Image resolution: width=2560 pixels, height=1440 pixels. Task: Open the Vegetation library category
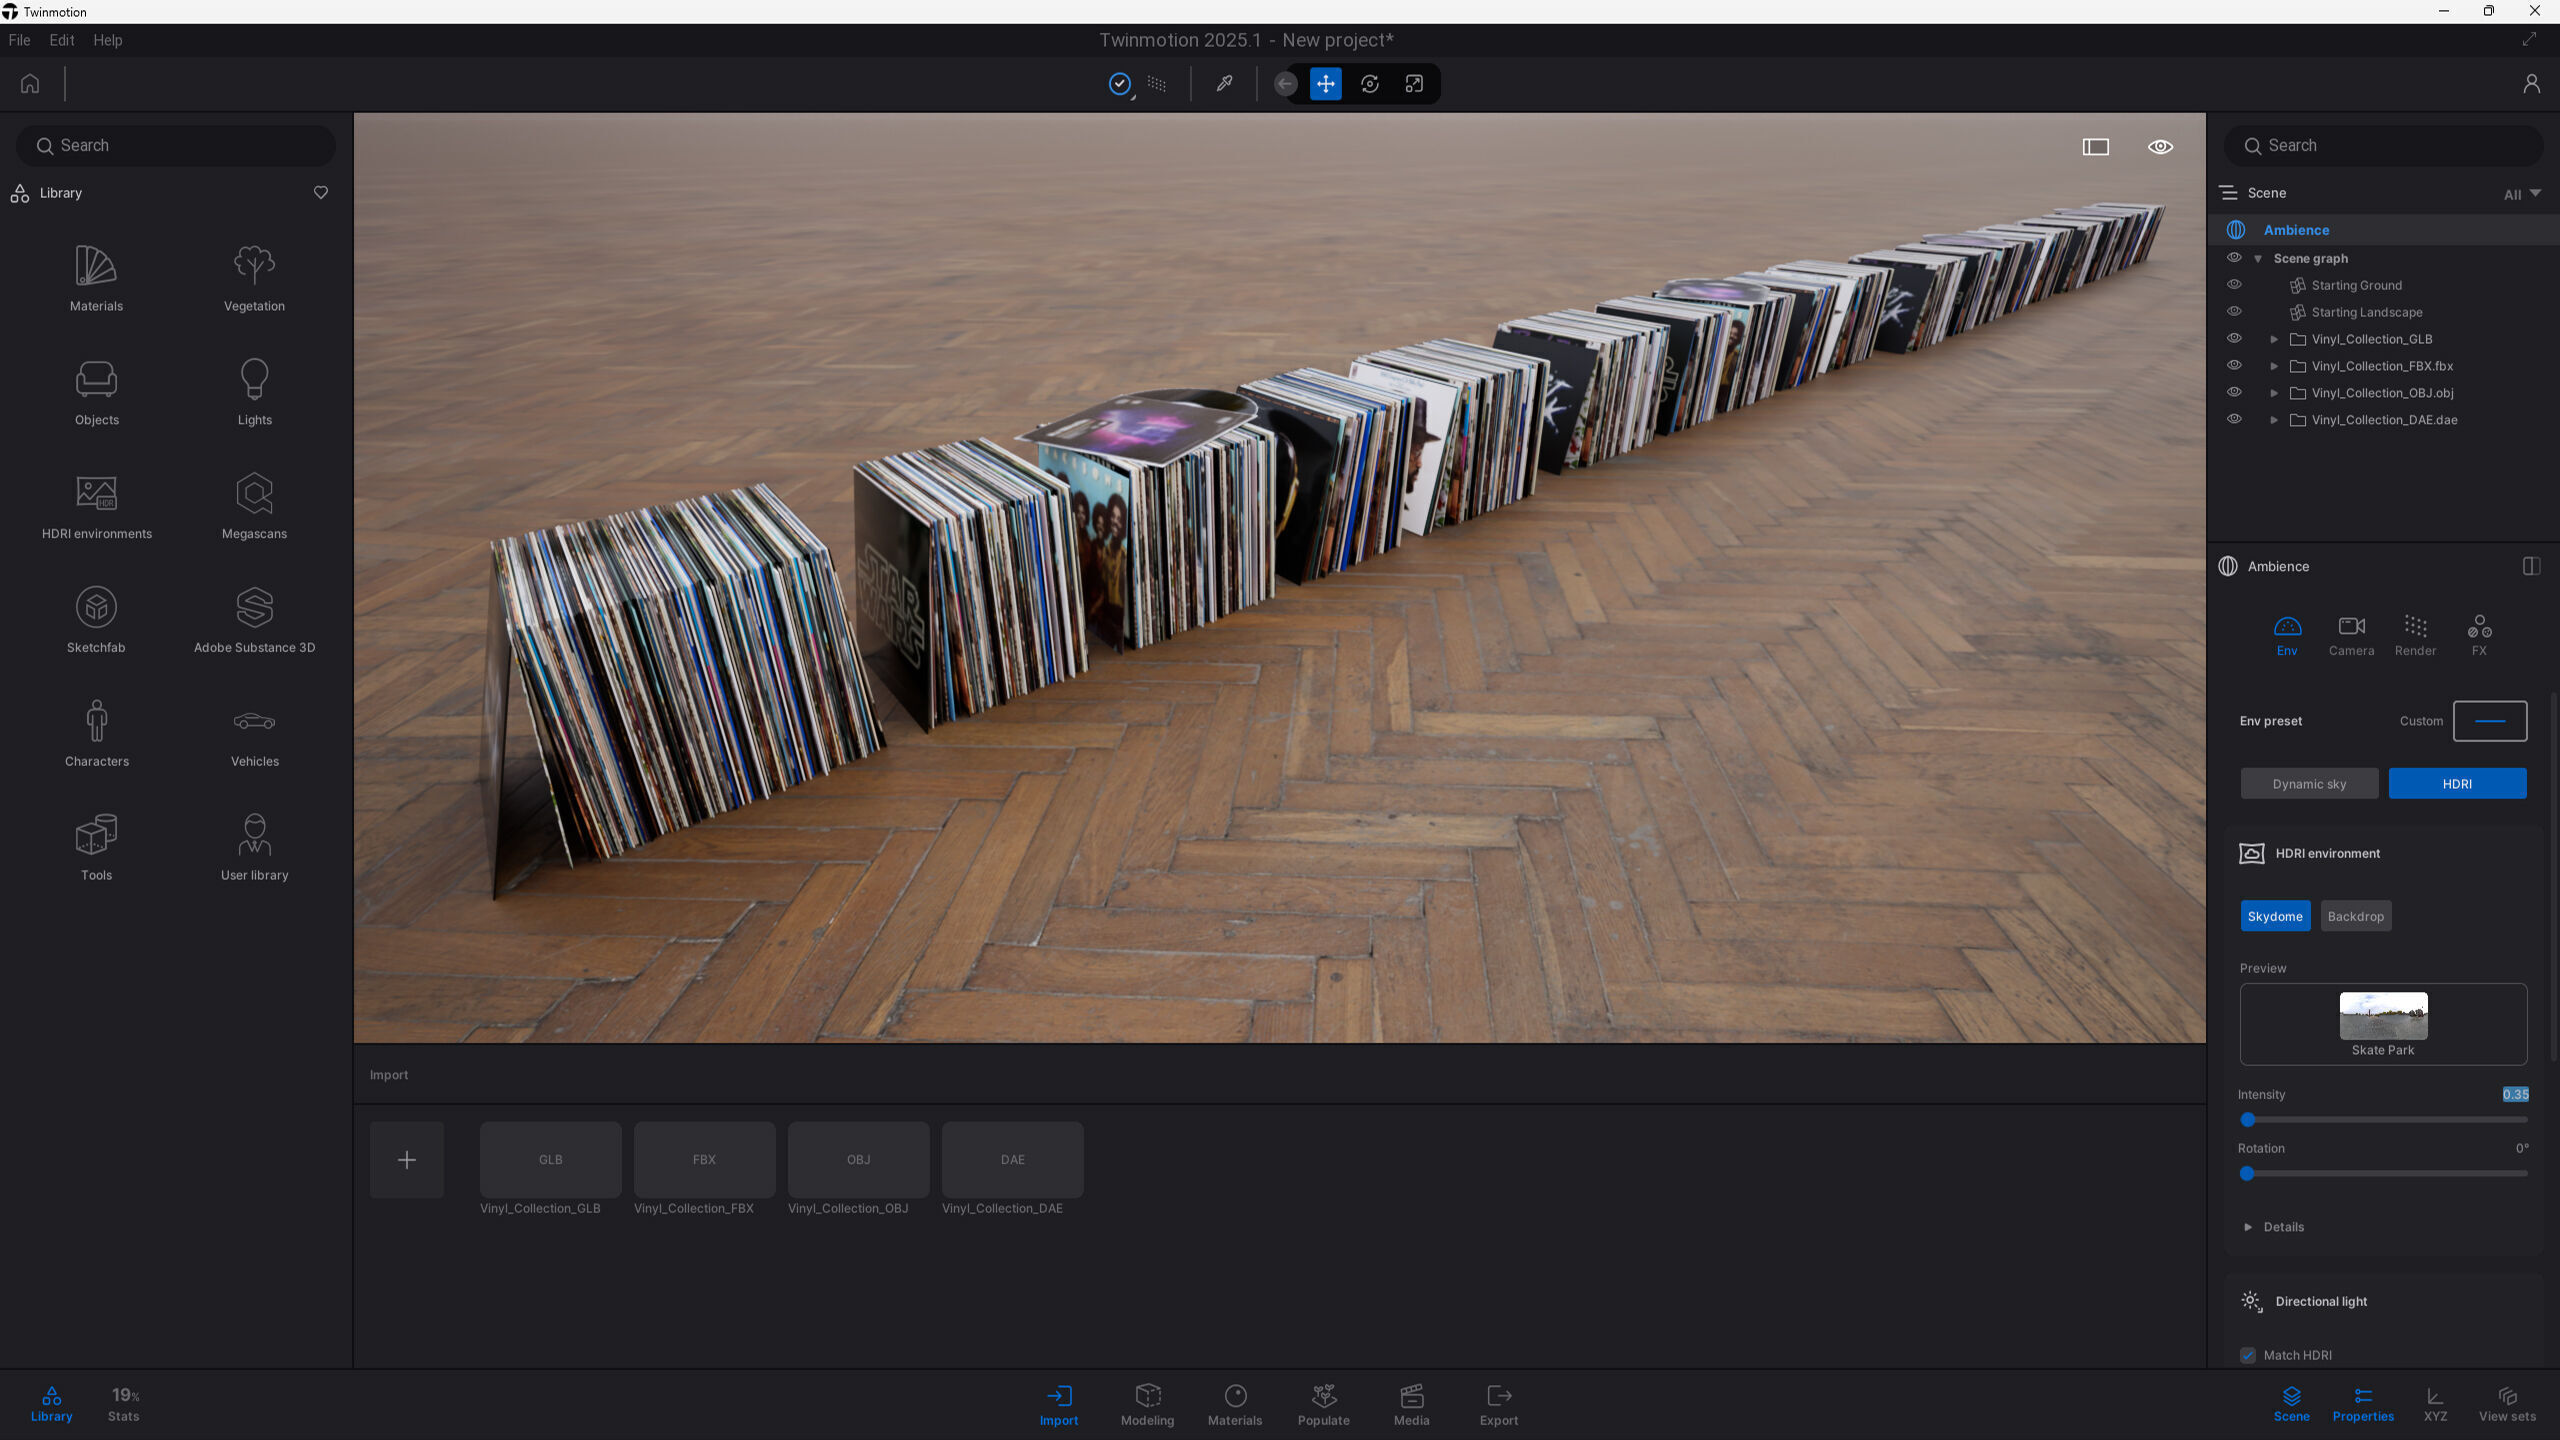tap(254, 278)
